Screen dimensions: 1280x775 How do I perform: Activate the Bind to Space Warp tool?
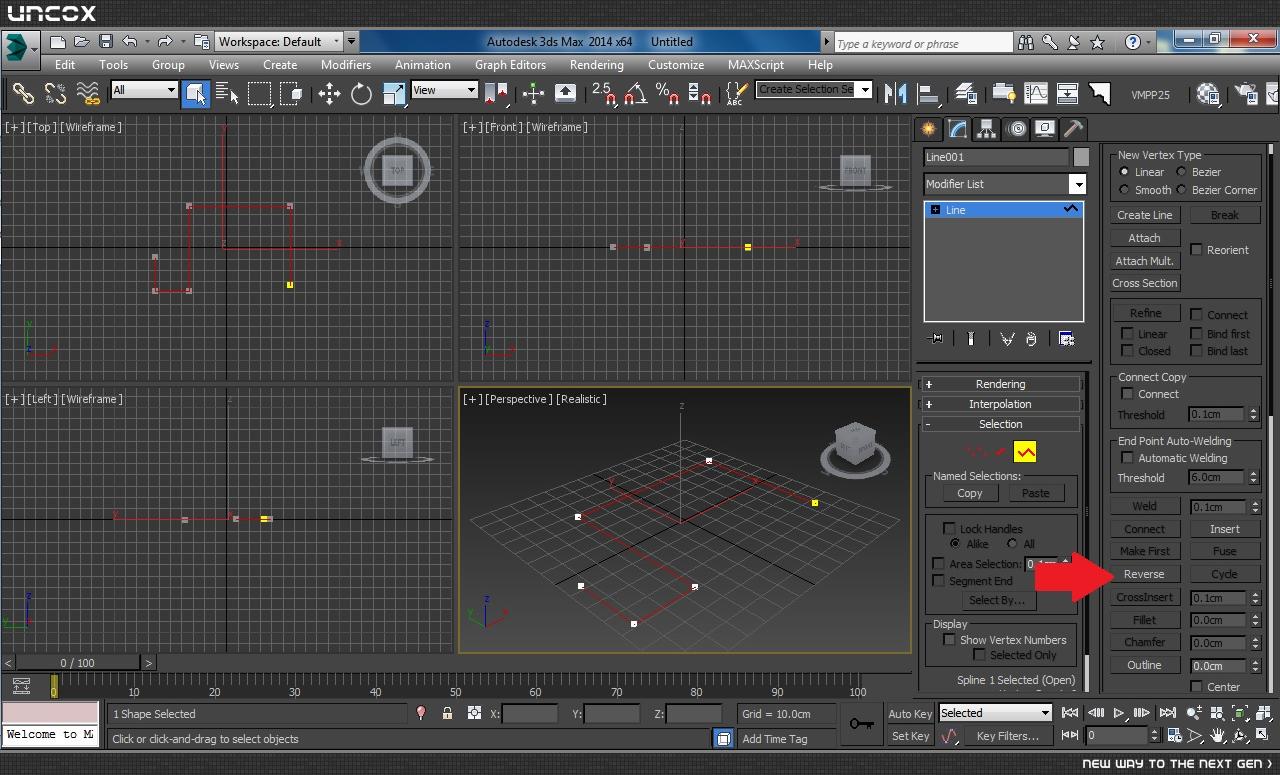pos(88,94)
